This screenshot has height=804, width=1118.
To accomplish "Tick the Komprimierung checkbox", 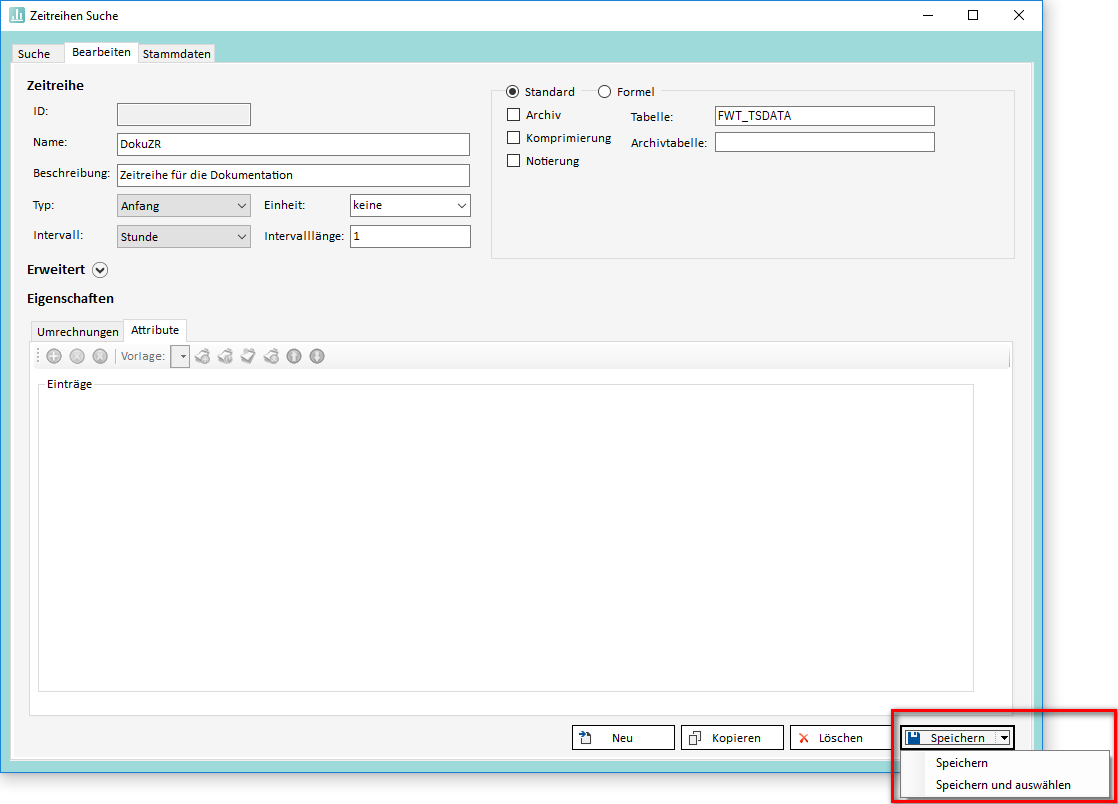I will 514,138.
